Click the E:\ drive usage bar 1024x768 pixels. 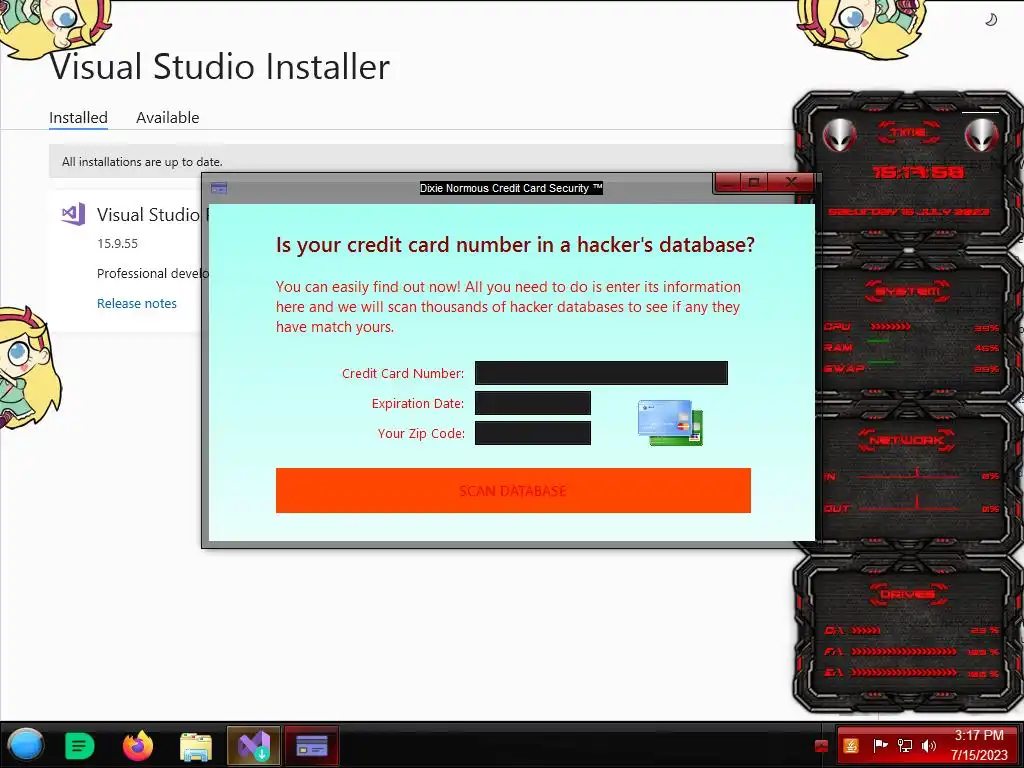click(904, 672)
